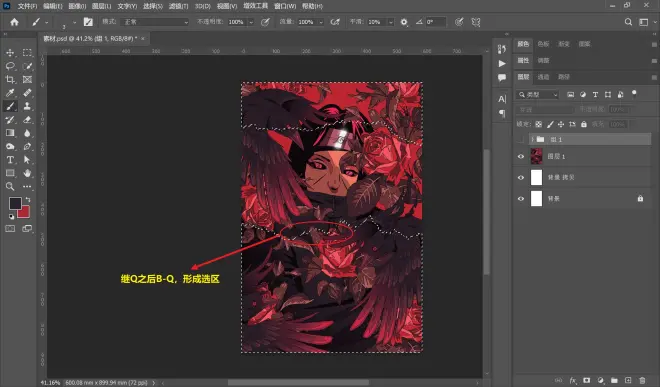Select the Gradient tool
The height and width of the screenshot is (387, 660).
pyautogui.click(x=10, y=133)
